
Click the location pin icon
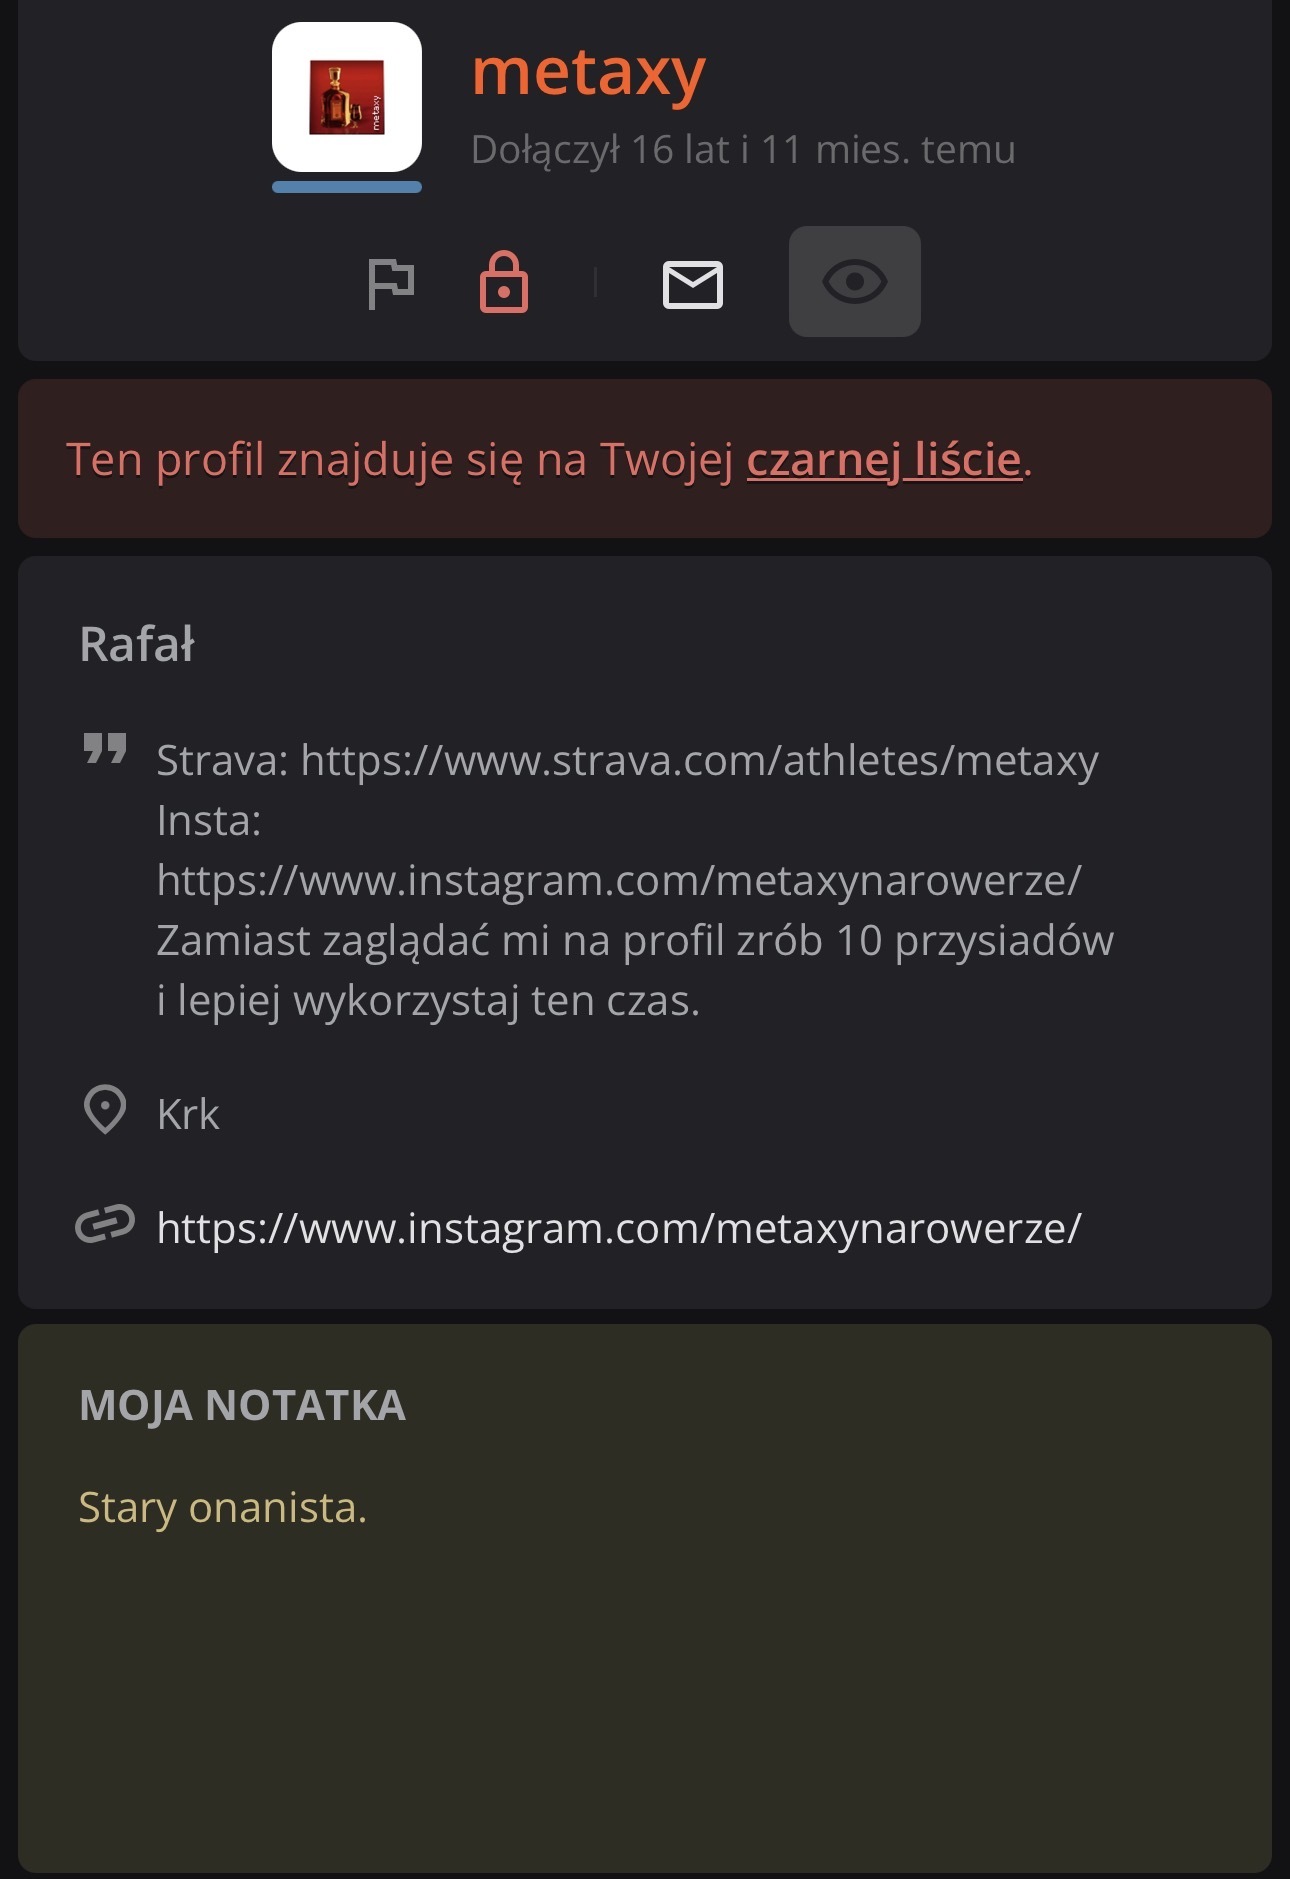(x=104, y=1110)
